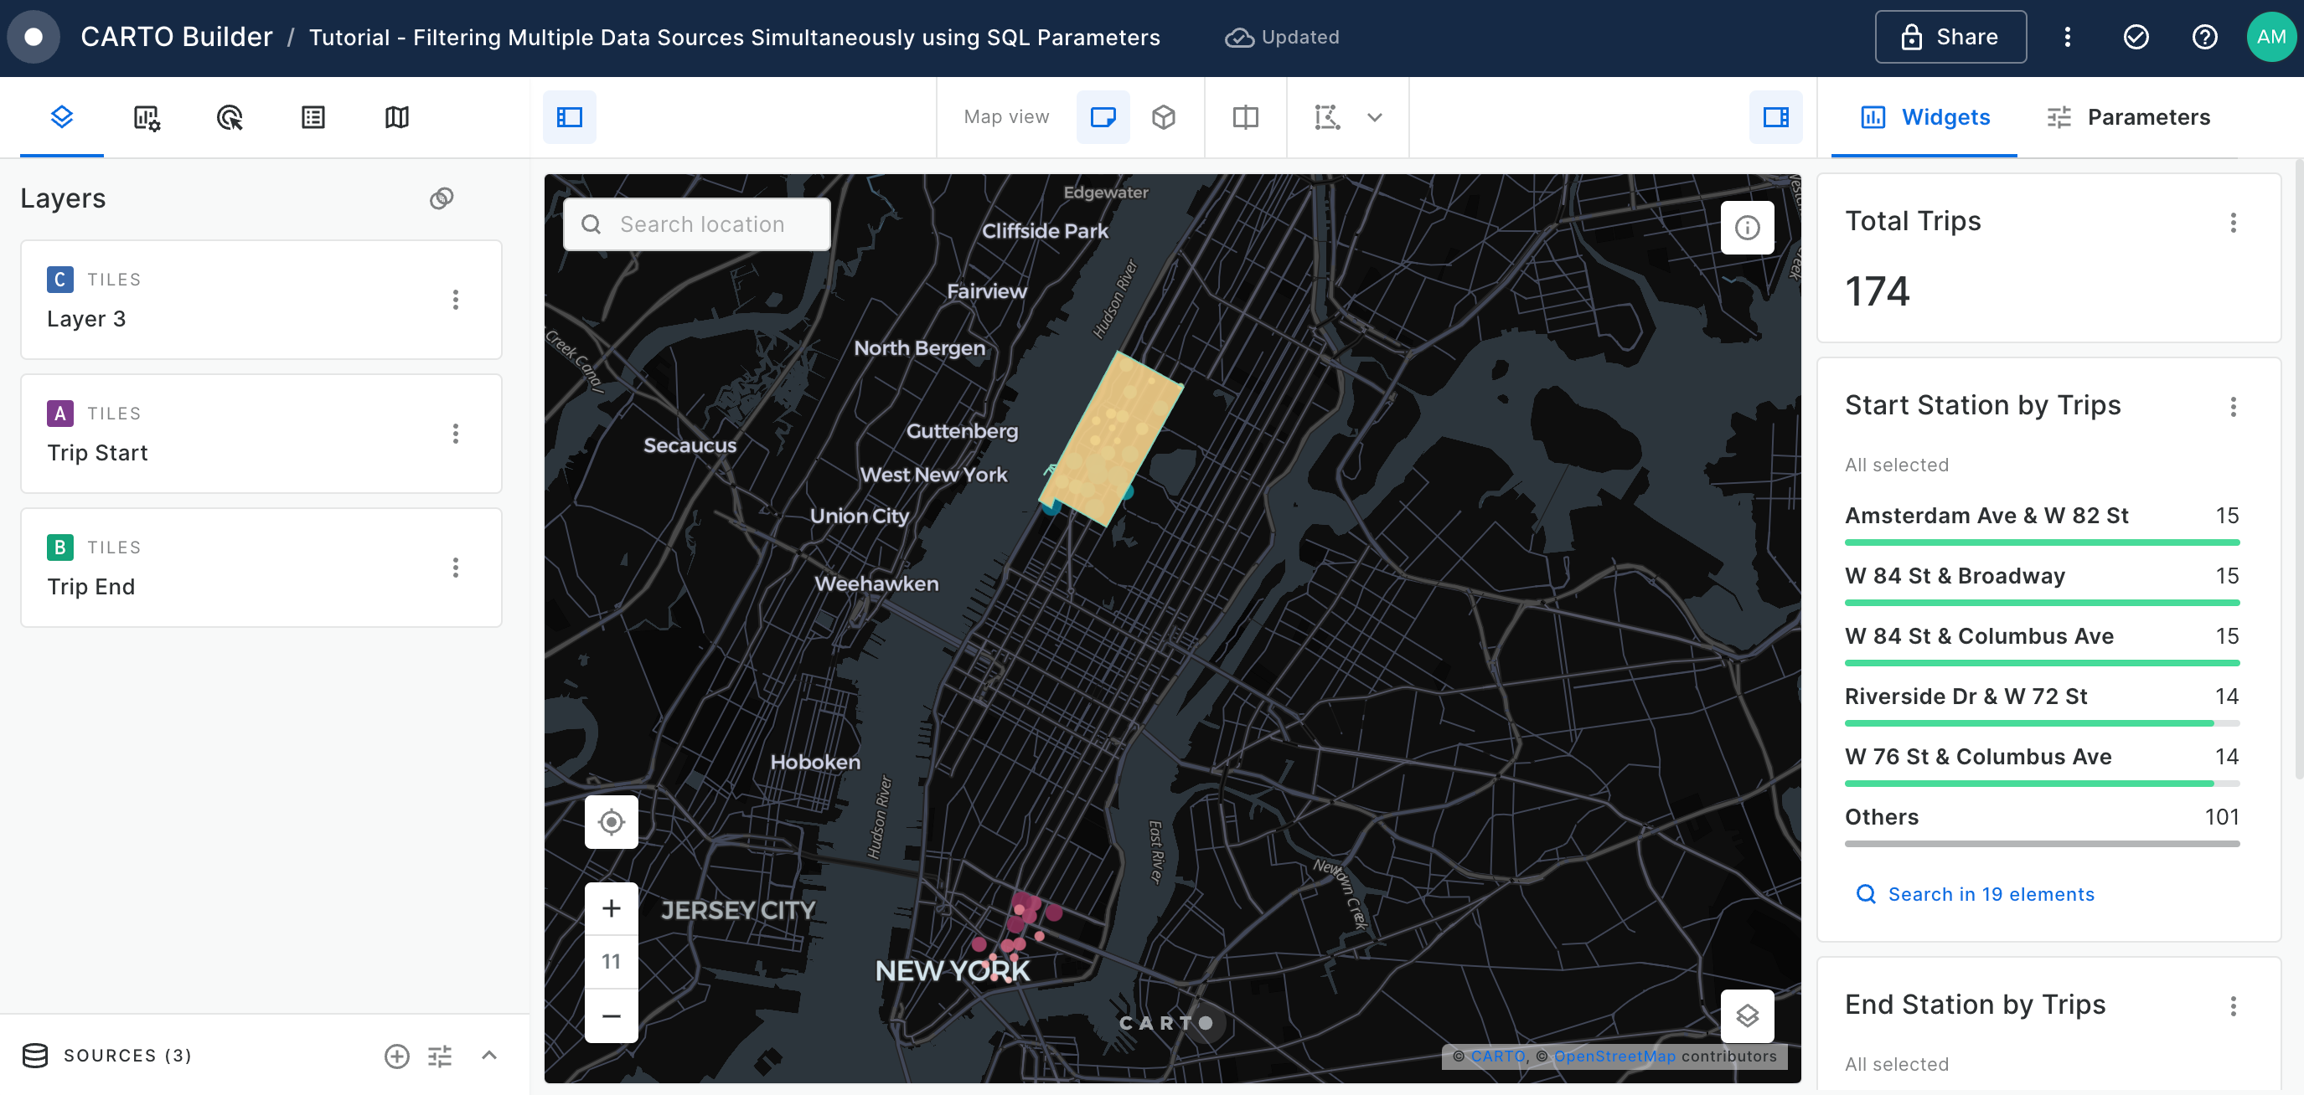Viewport: 2304px width, 1095px height.
Task: Open the Basemap icon in left sidebar
Action: [397, 117]
